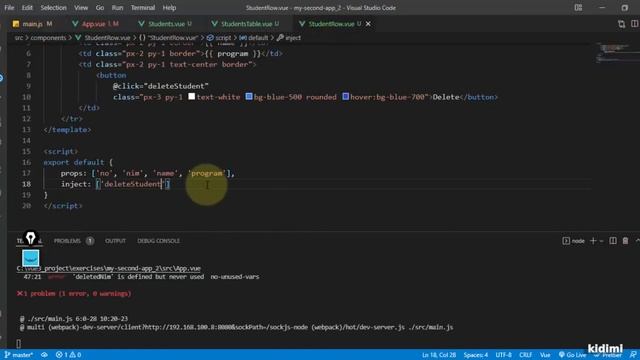The width and height of the screenshot is (640, 360).
Task: Open the hover:bg-blue-700 color swatch picker
Action: [x=345, y=97]
